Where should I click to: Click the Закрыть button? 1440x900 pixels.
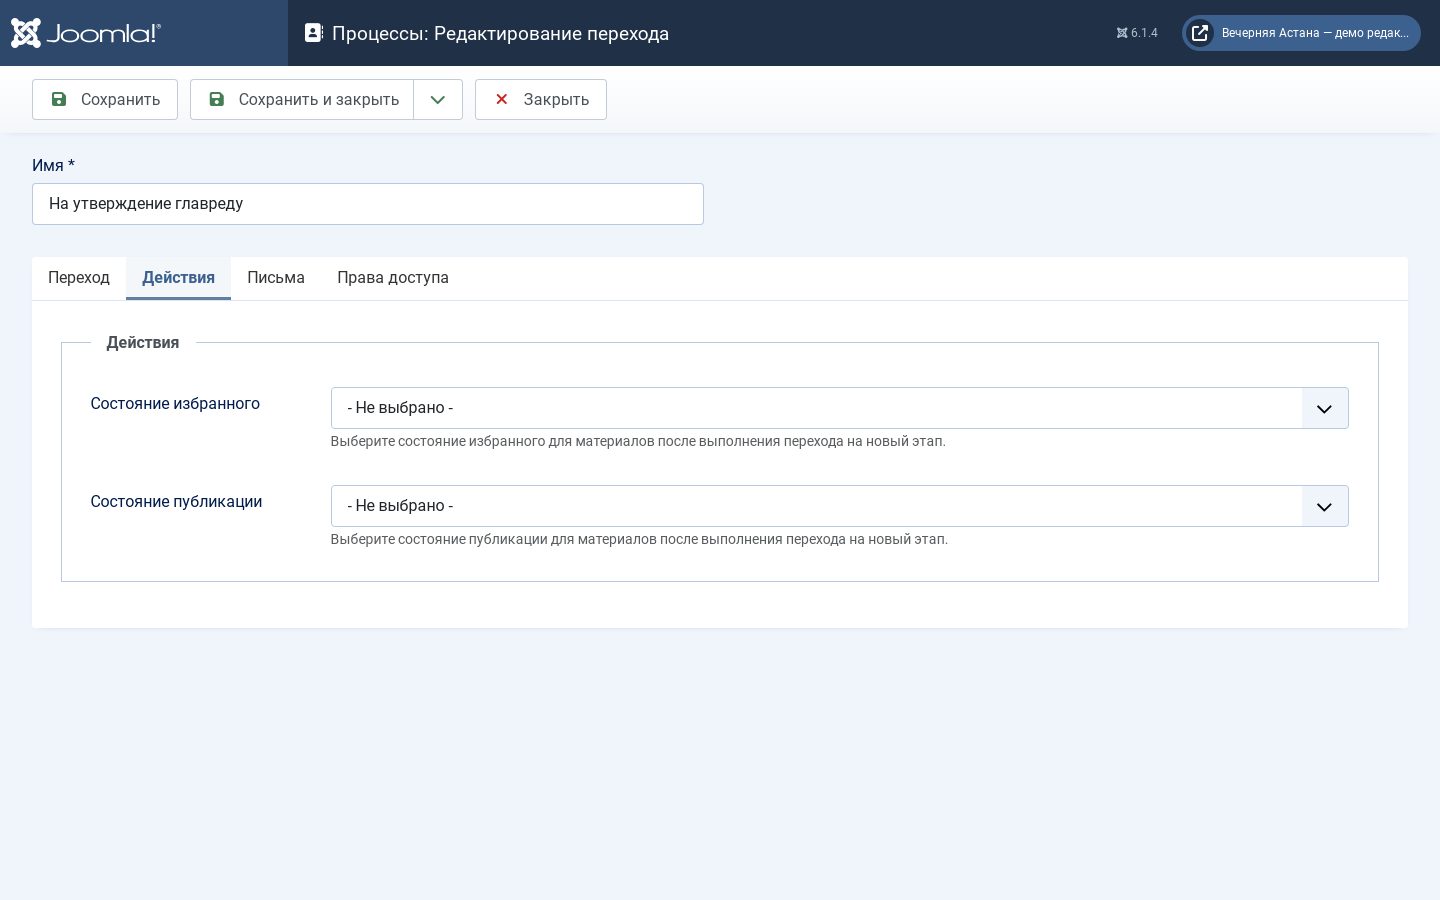[x=541, y=99]
